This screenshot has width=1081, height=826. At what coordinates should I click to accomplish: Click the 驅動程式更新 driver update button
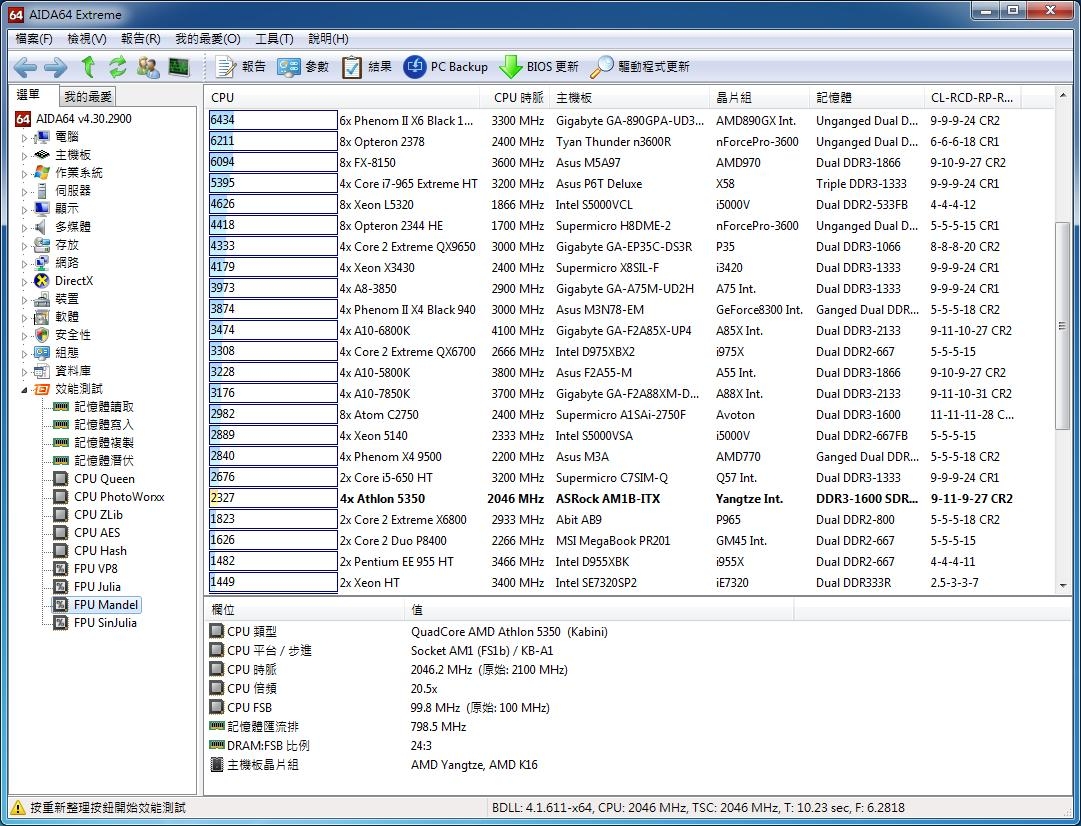[x=640, y=67]
